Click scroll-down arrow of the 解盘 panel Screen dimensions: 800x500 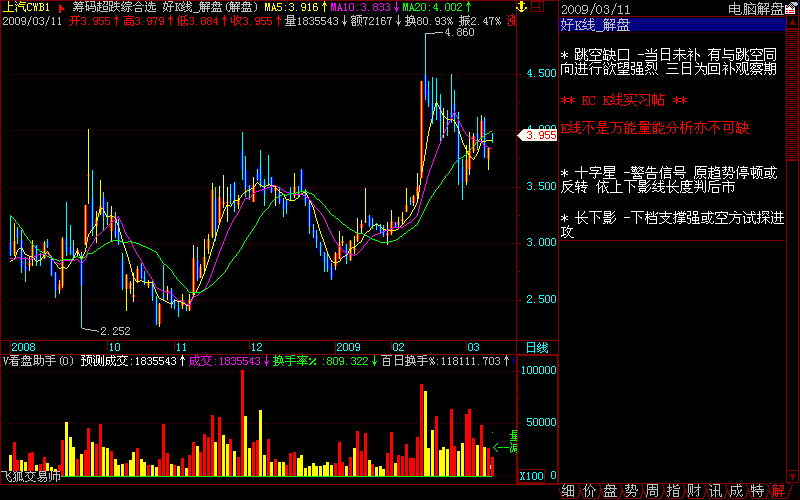(792, 477)
